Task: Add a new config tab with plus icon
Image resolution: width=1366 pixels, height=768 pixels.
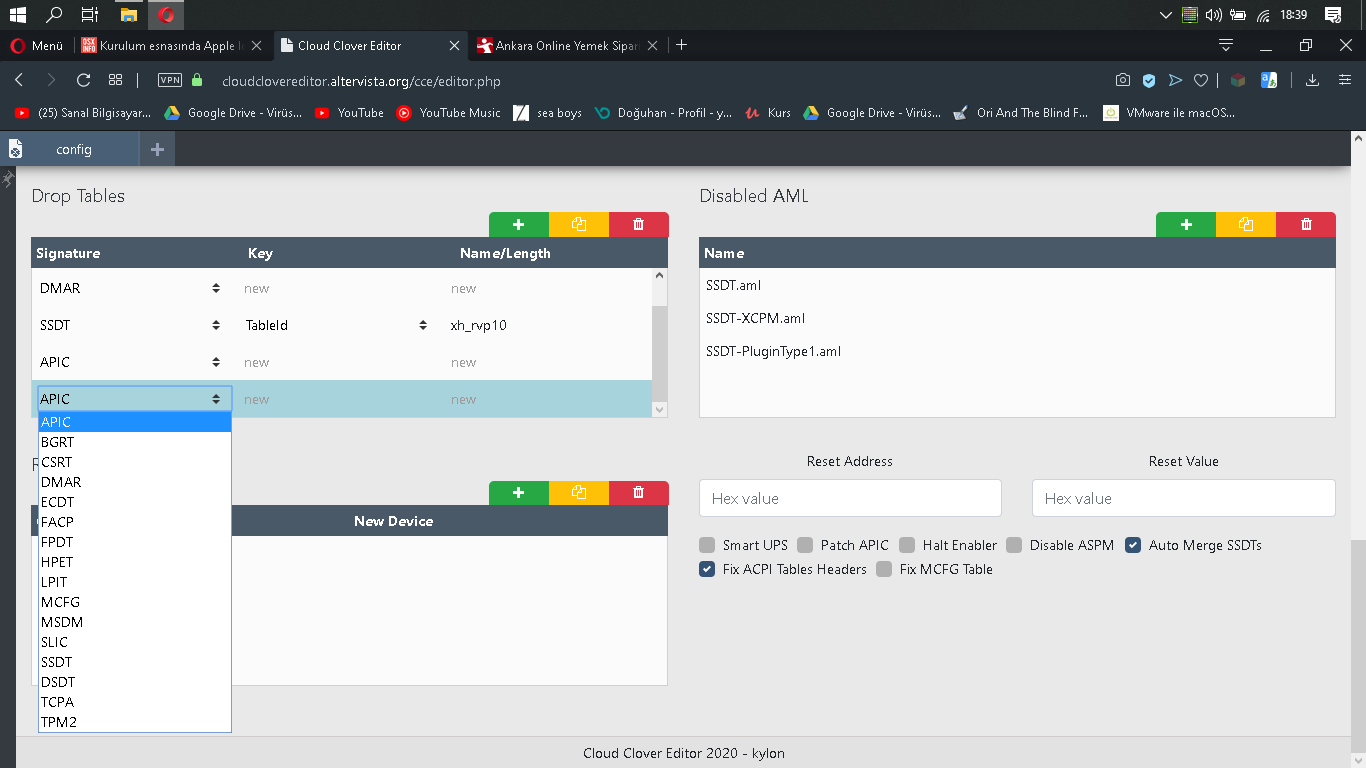Action: click(157, 149)
